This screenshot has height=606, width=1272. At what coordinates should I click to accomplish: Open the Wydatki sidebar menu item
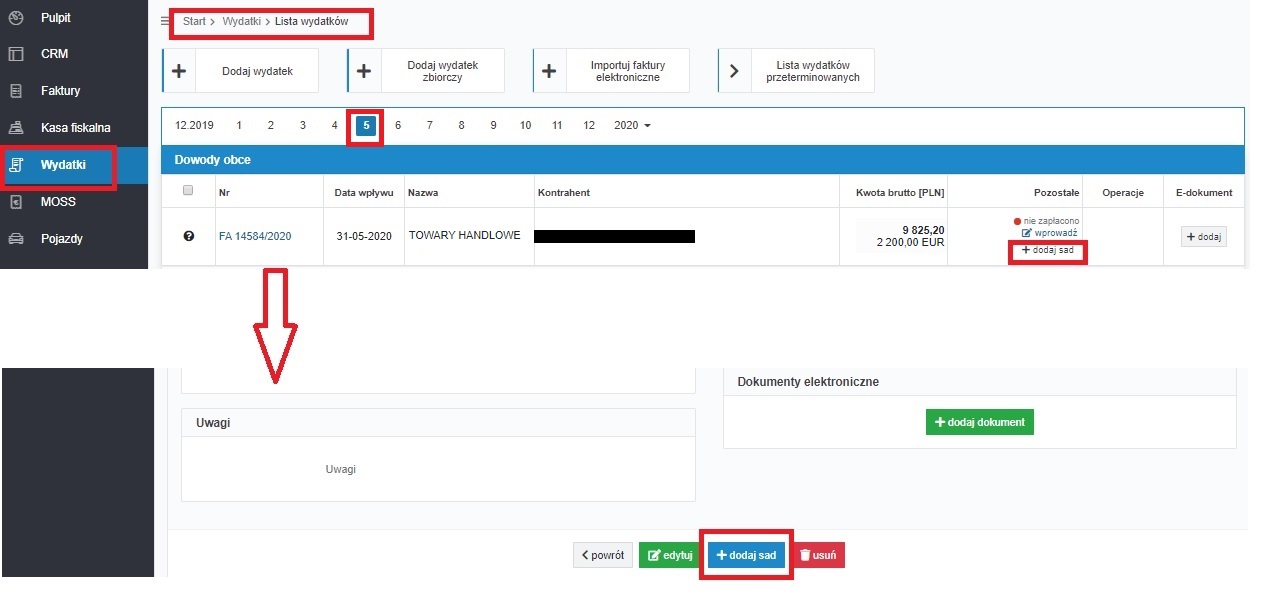point(62,165)
